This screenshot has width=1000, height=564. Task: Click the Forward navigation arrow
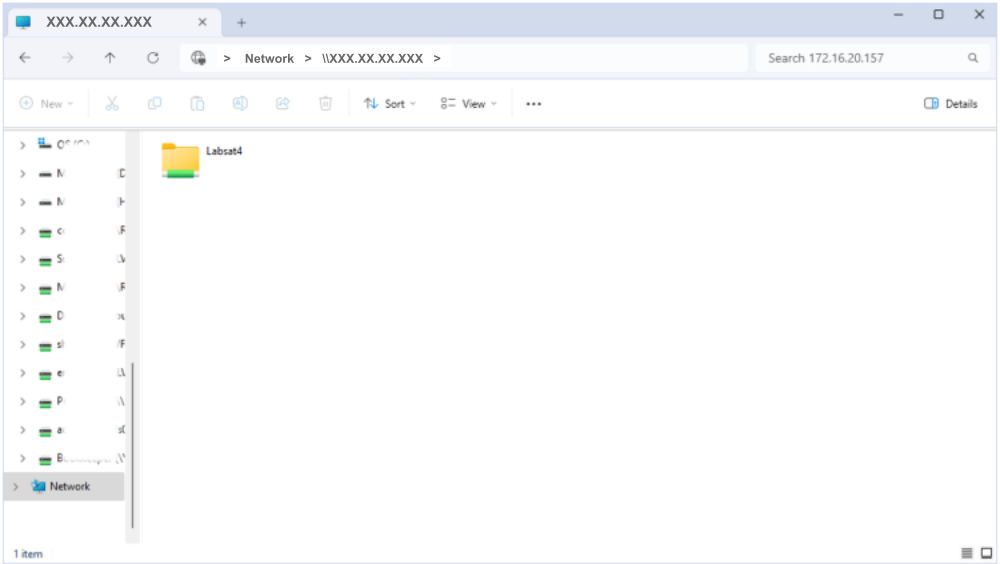pyautogui.click(x=68, y=58)
